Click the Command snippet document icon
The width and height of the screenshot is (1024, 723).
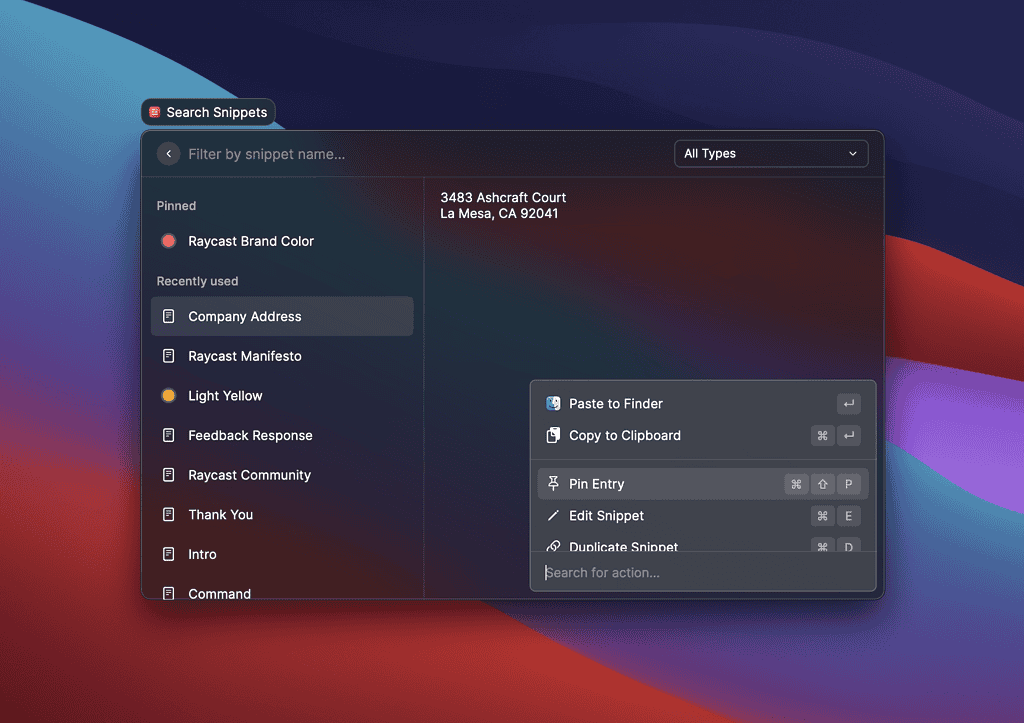(x=168, y=593)
